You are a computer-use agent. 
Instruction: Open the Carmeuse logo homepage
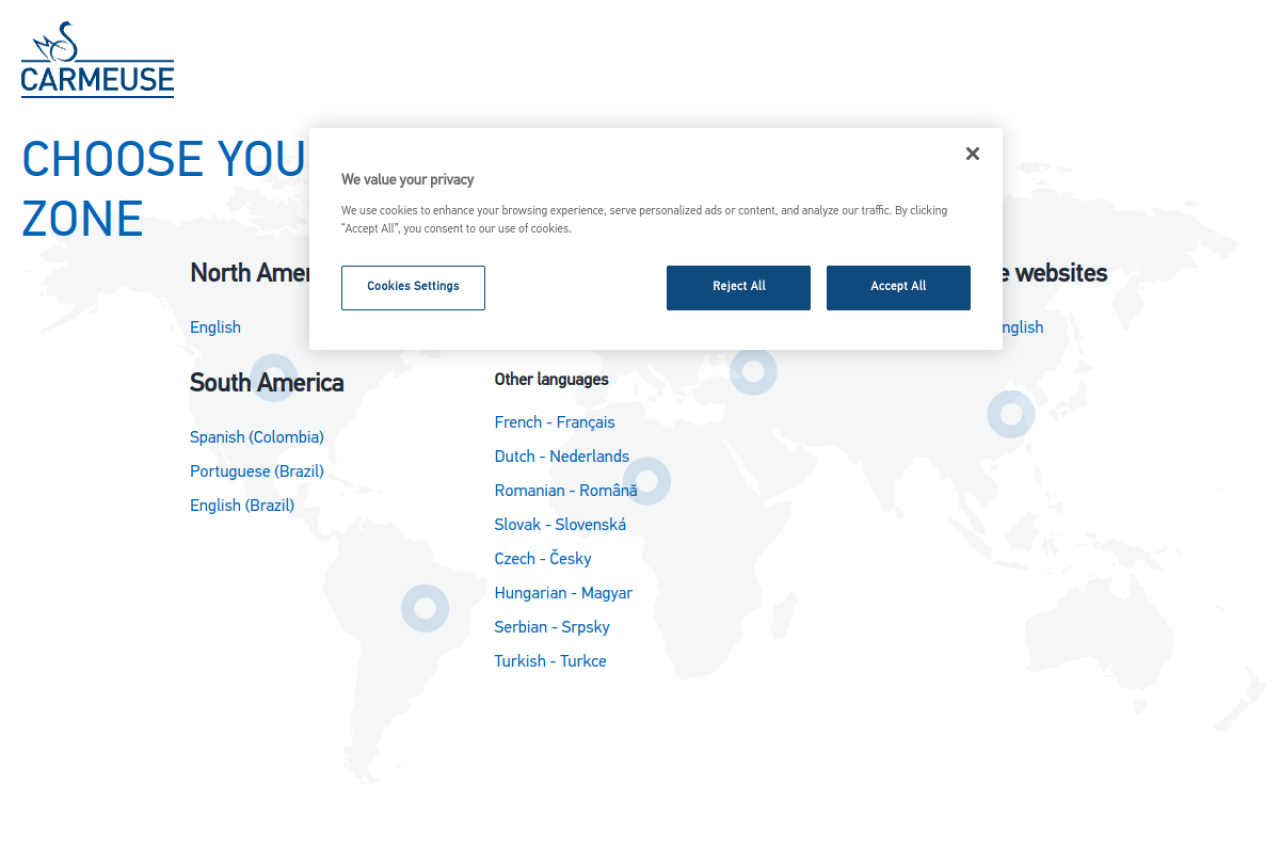(98, 59)
